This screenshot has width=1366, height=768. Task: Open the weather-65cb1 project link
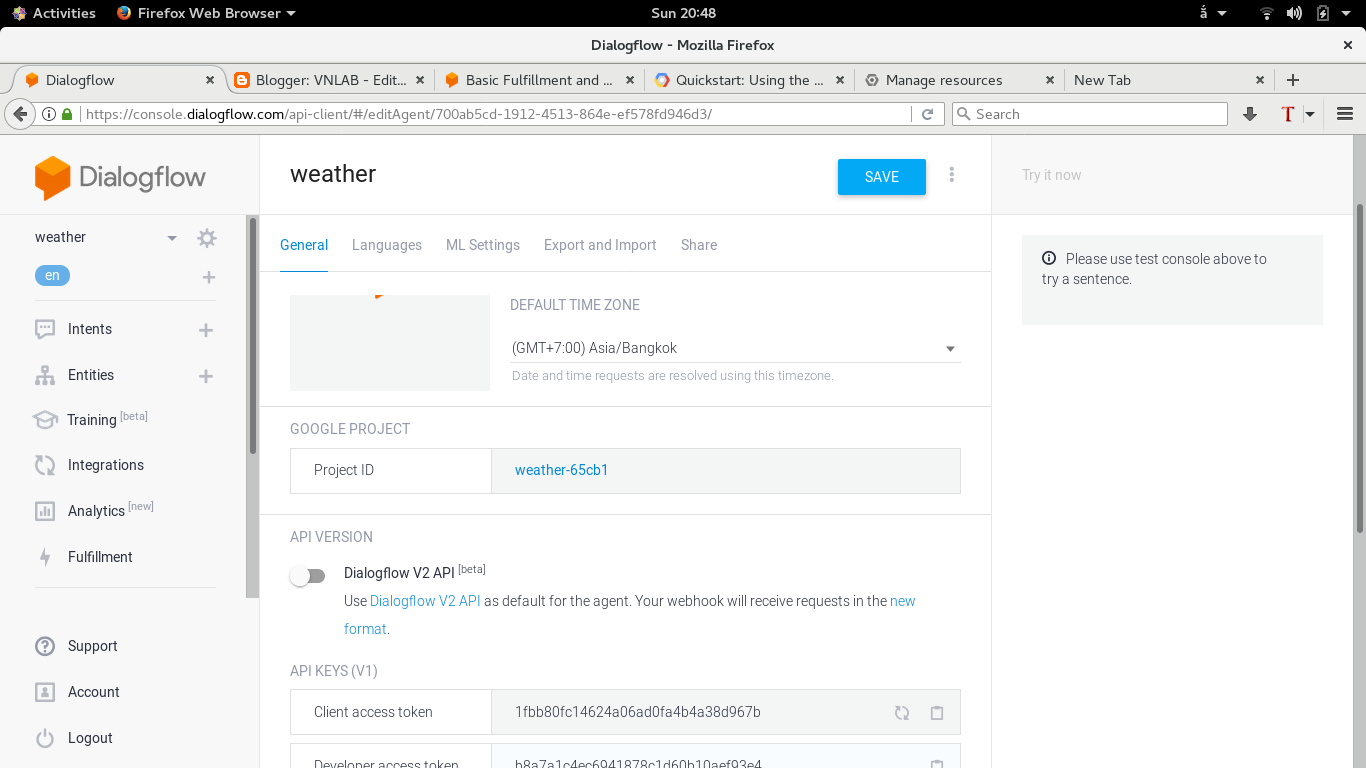(x=562, y=470)
